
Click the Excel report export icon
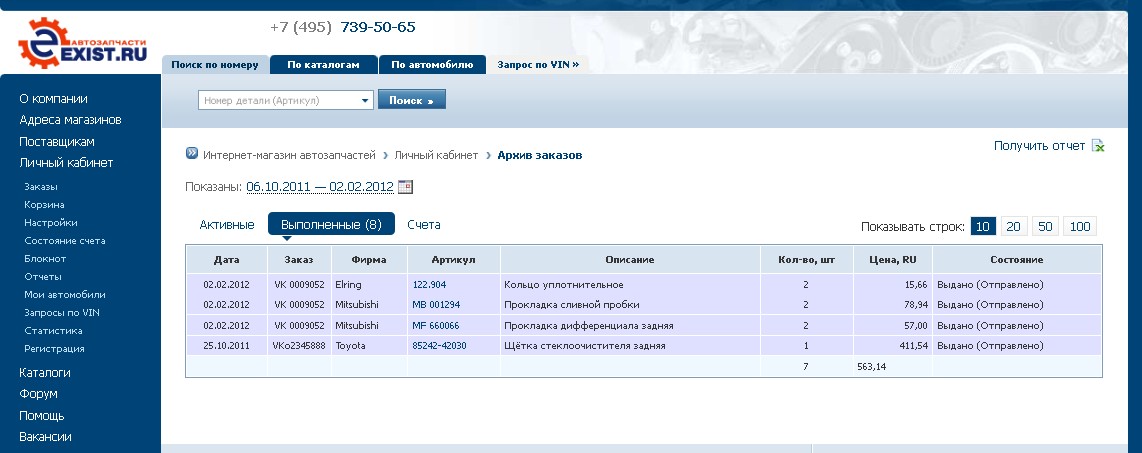click(x=1098, y=146)
